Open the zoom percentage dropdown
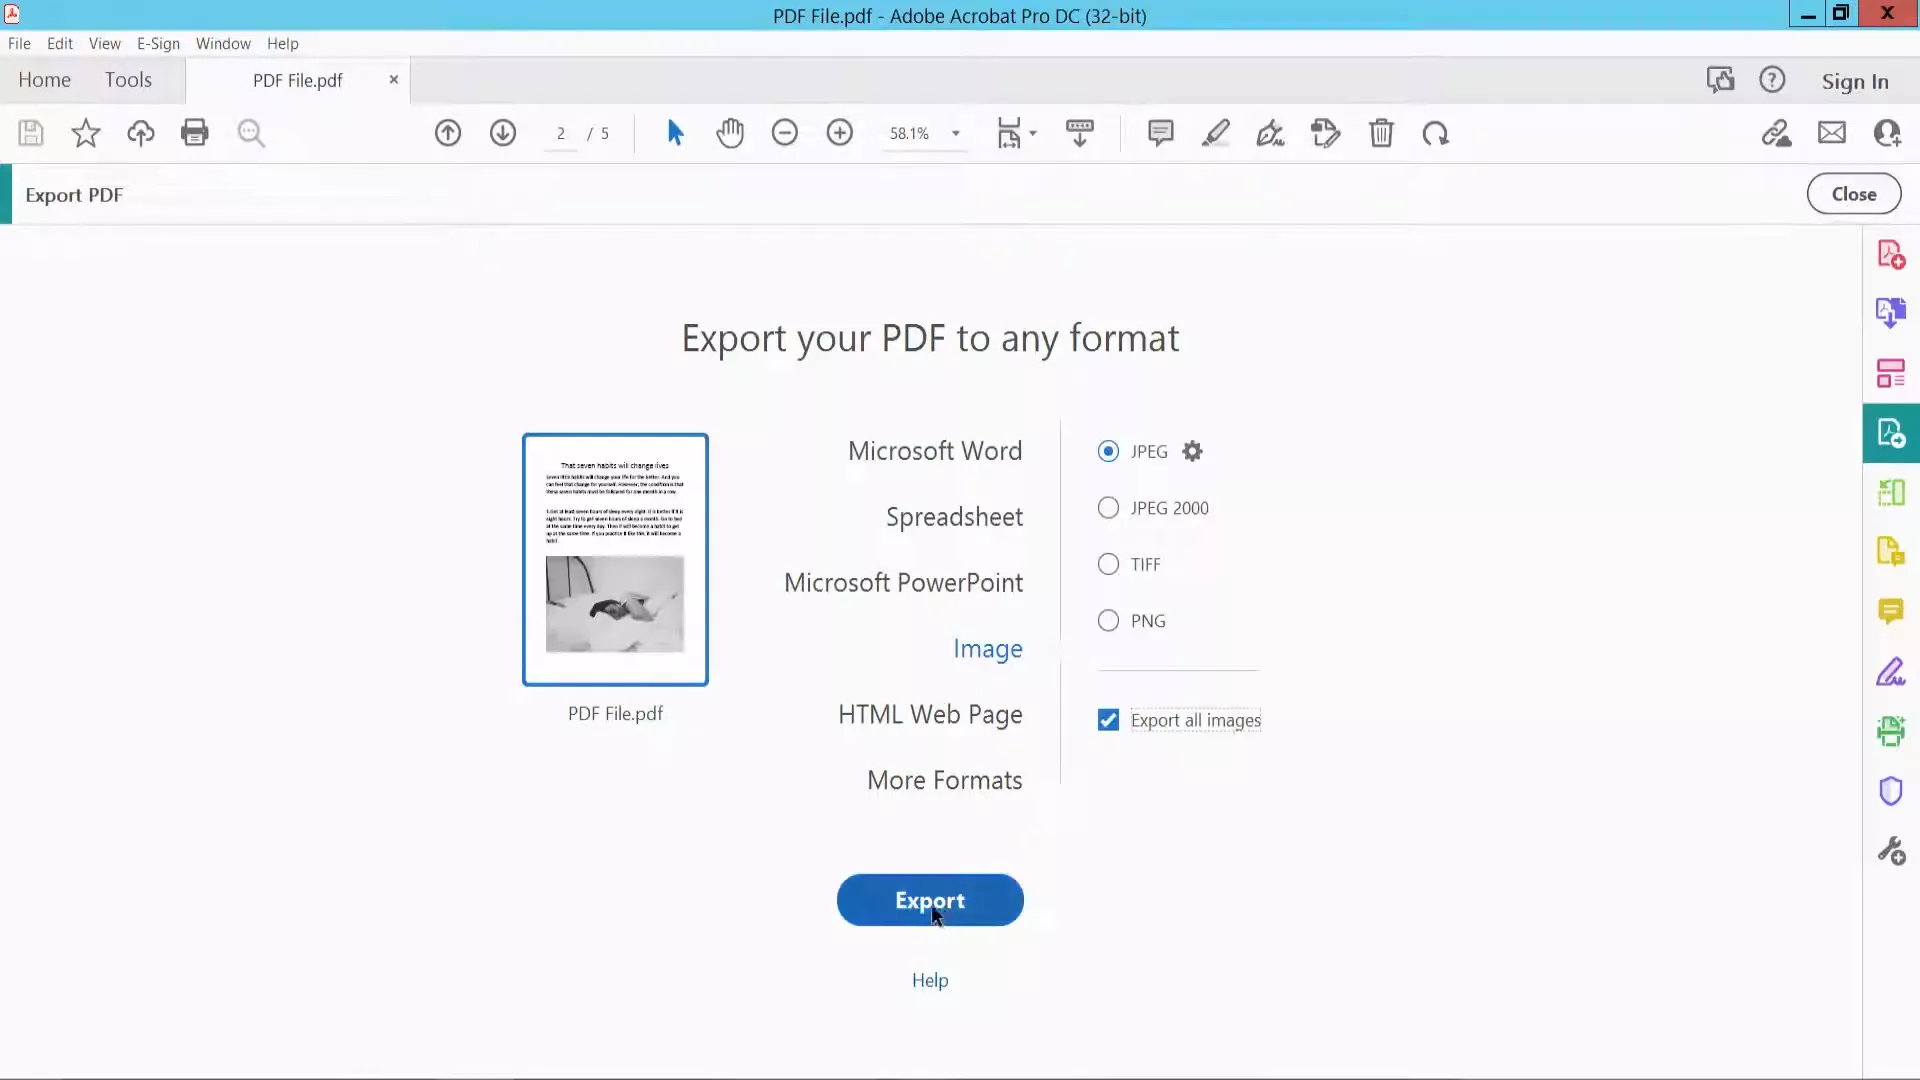This screenshot has height=1080, width=1920. click(x=956, y=133)
